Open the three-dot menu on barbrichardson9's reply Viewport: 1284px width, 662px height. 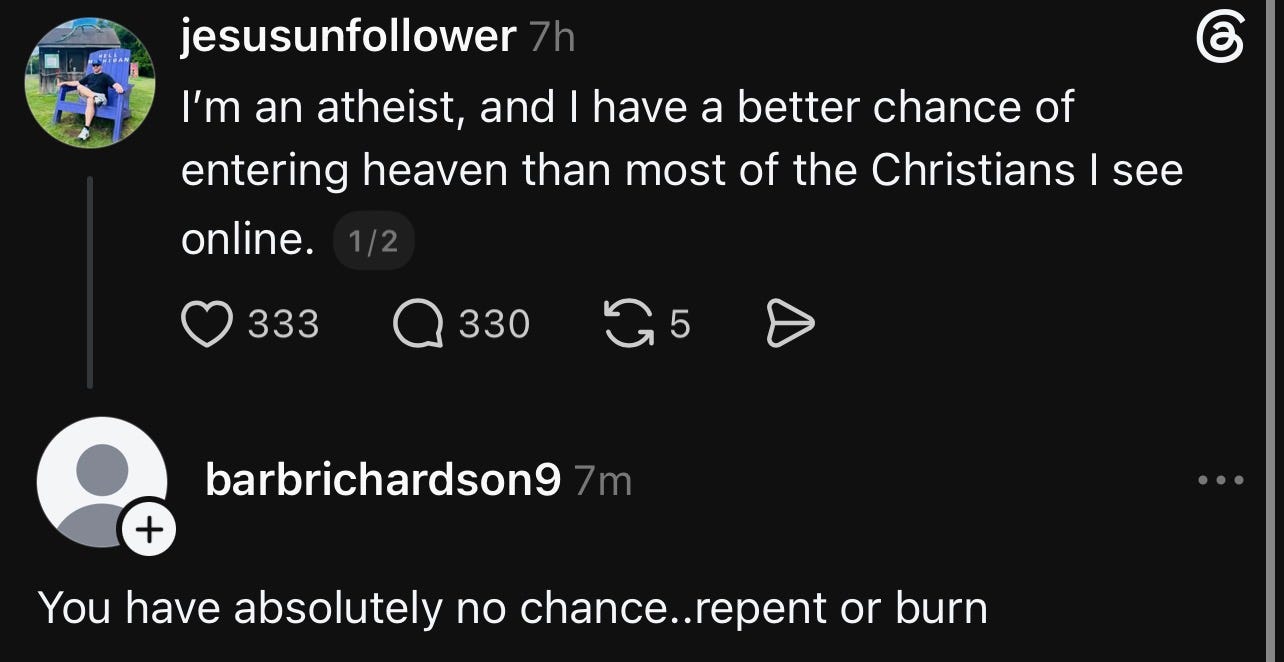[1222, 481]
